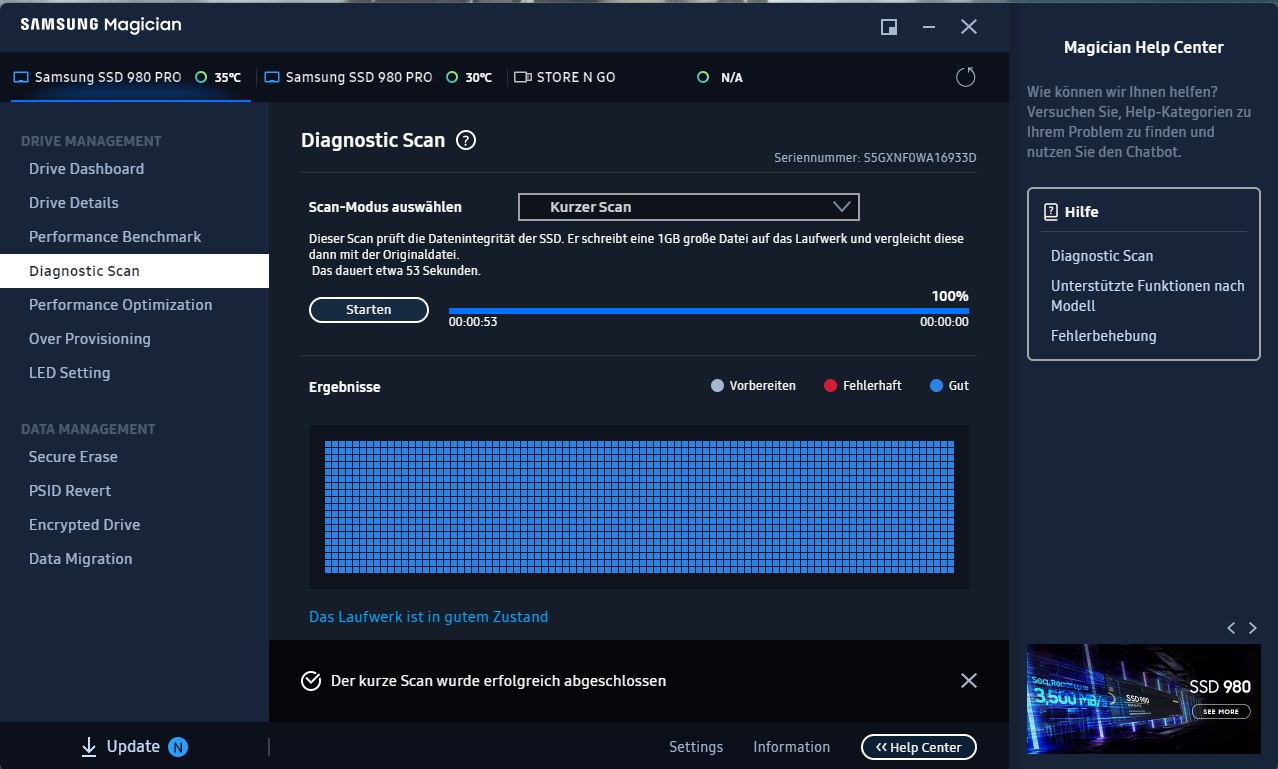The height and width of the screenshot is (769, 1278).
Task: Open Data Migration page
Action: 80,559
